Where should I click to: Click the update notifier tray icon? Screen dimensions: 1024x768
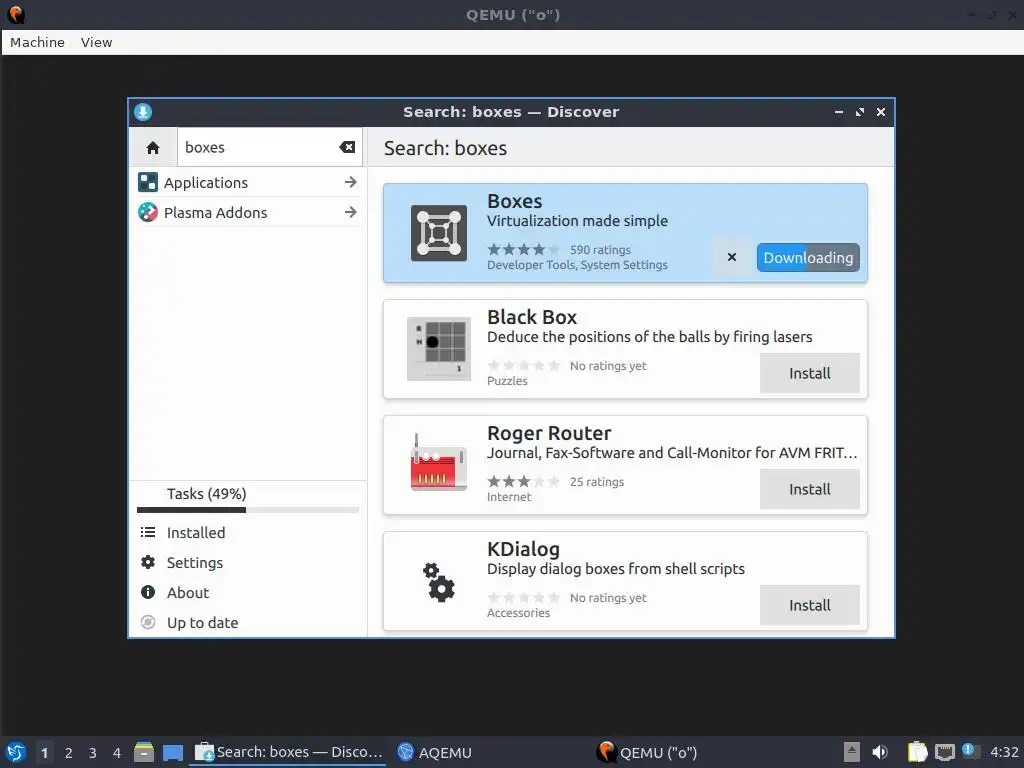click(x=970, y=751)
